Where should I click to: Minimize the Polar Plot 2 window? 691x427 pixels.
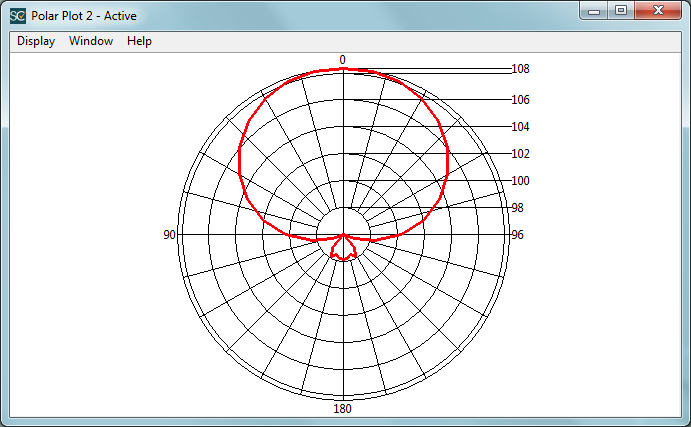pos(594,11)
